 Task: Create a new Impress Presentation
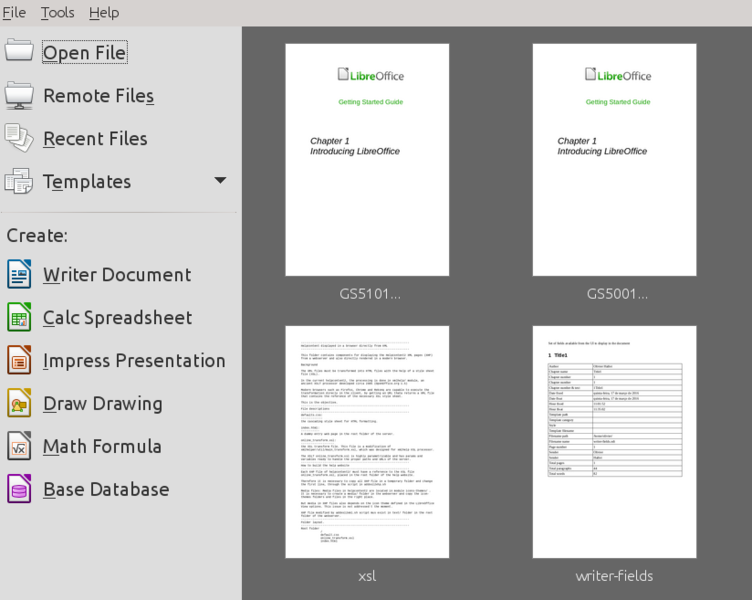134,361
